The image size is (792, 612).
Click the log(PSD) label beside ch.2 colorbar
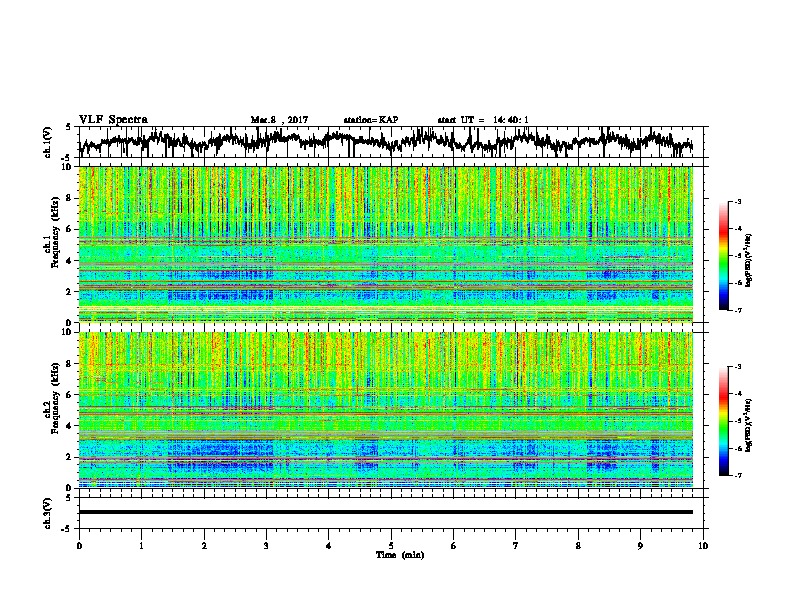748,426
